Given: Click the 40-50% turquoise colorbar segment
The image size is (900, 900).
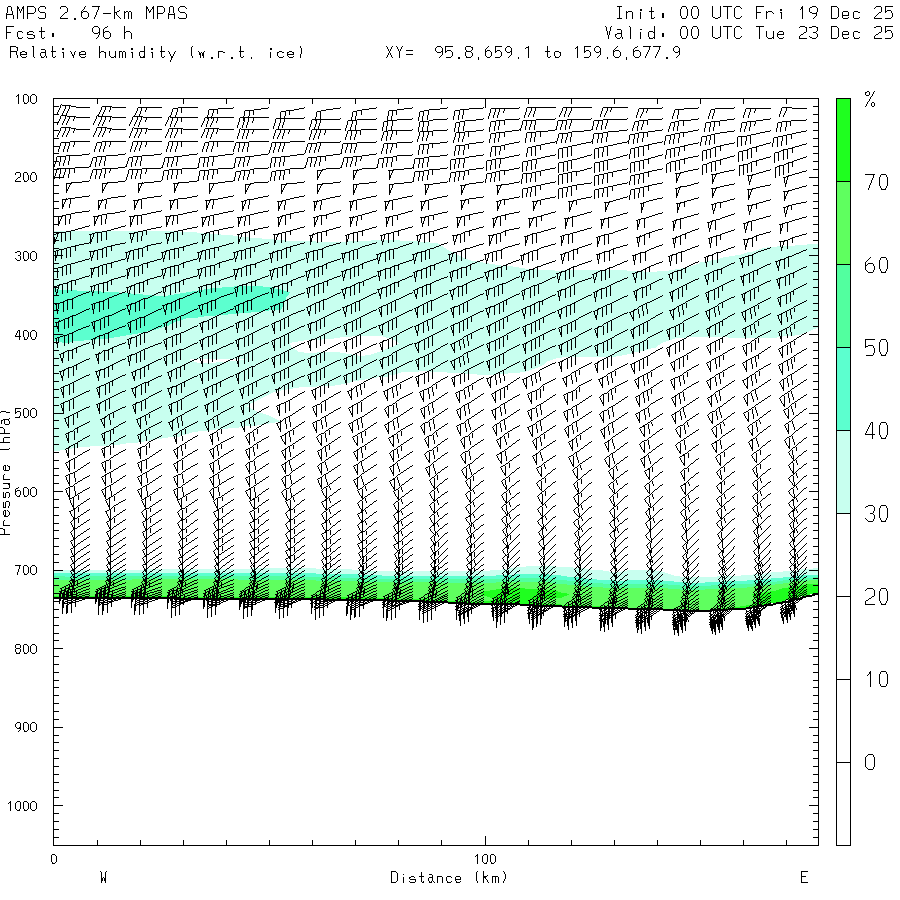Looking at the screenshot, I should click(x=843, y=389).
